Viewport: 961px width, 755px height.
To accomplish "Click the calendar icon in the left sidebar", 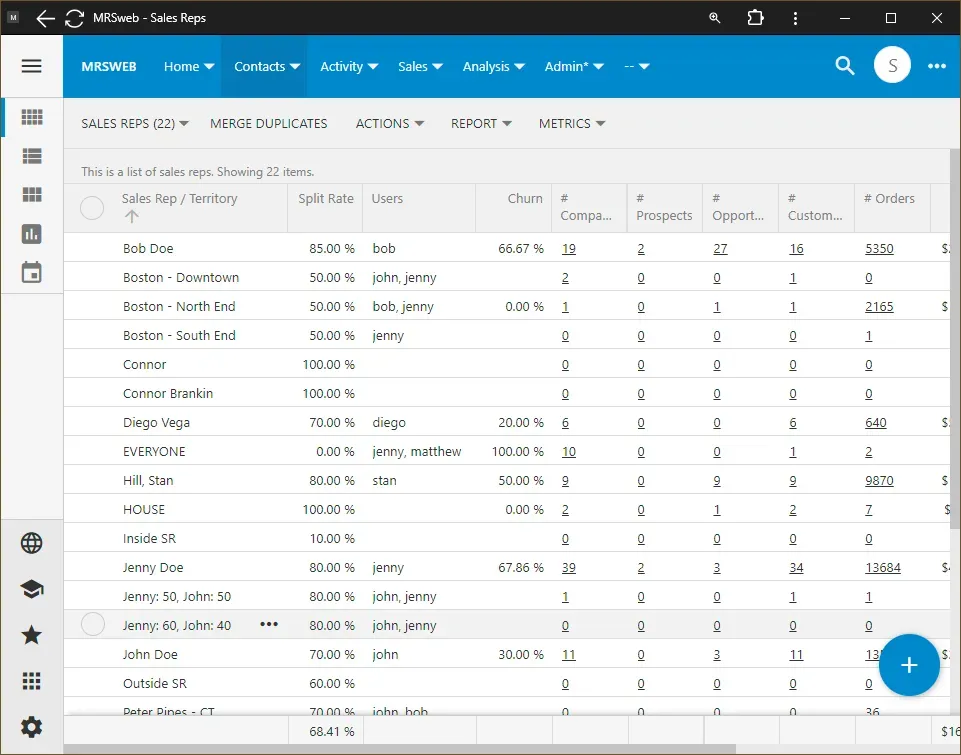I will coord(32,272).
